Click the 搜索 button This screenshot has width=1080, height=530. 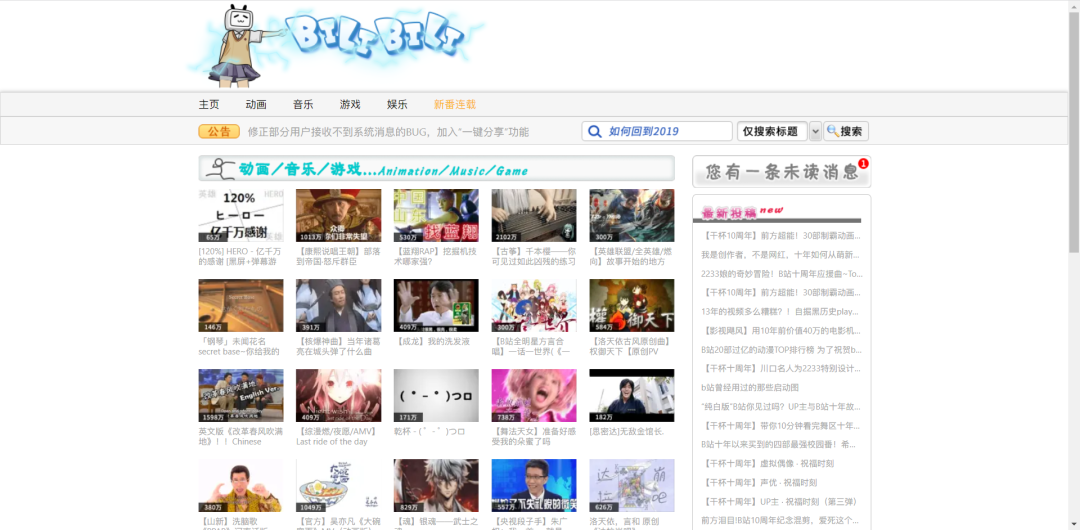point(846,132)
